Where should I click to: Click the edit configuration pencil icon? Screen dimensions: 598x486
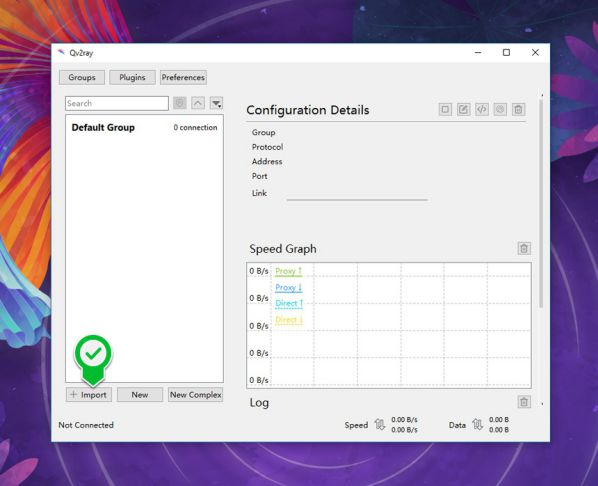pos(463,110)
